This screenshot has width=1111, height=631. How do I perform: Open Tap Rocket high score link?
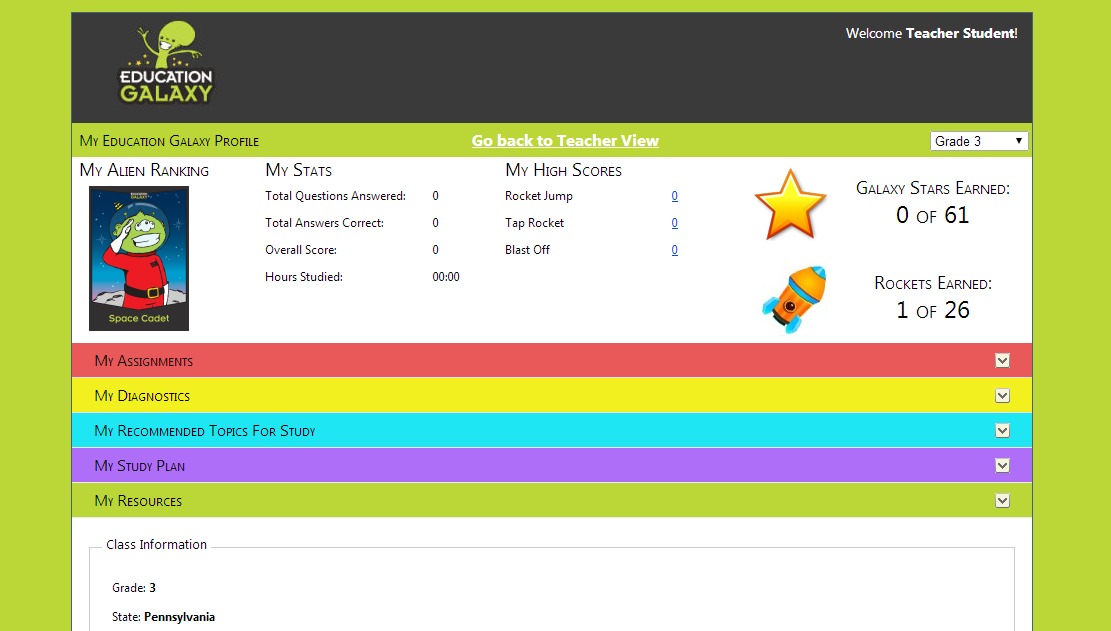coord(675,223)
